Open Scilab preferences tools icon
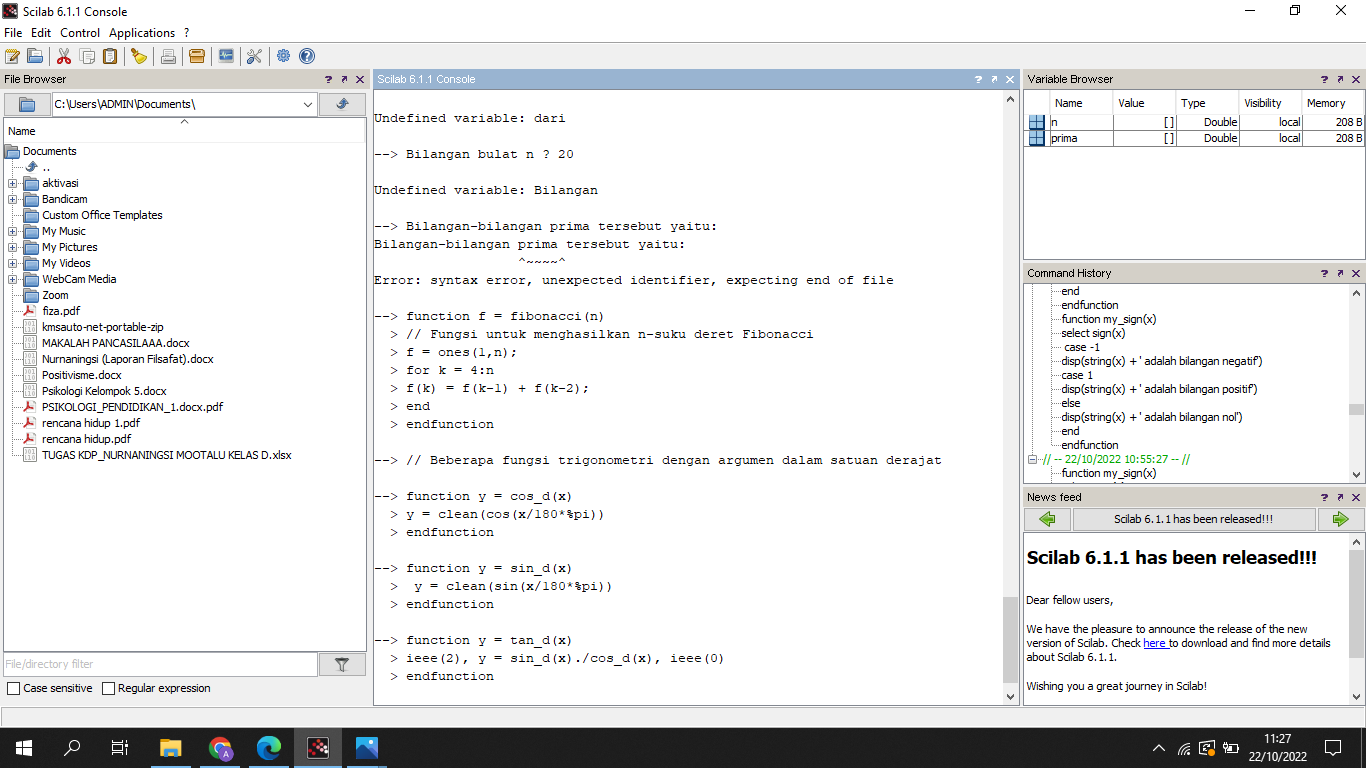 [x=254, y=56]
